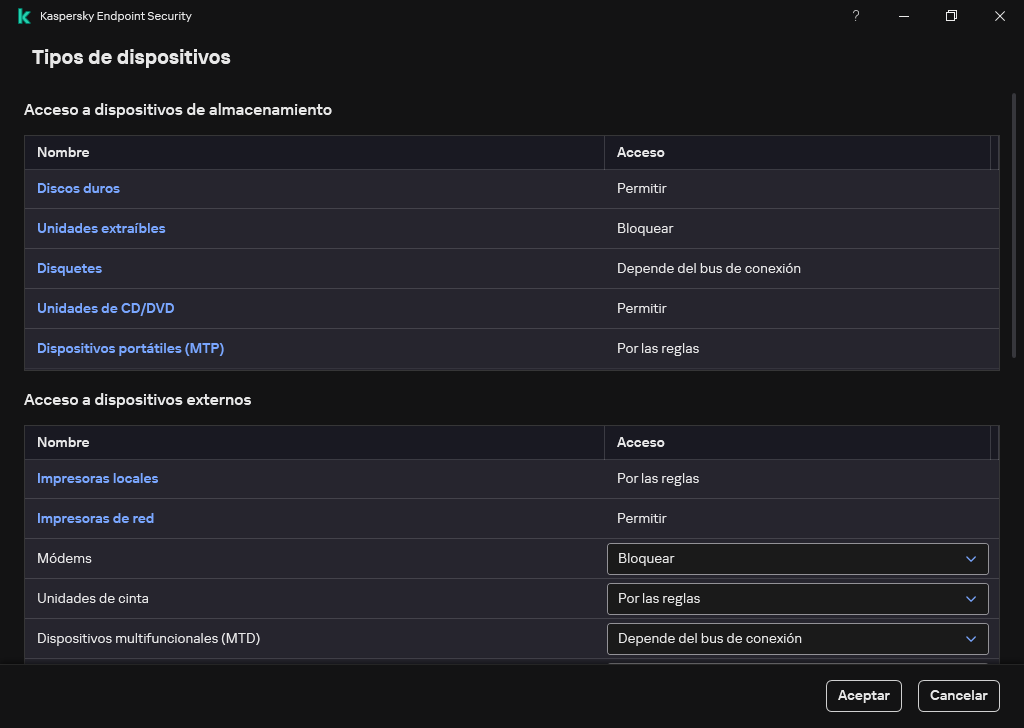This screenshot has height=728, width=1024.
Task: Confirm changes with the Aceptar button
Action: [x=863, y=695]
